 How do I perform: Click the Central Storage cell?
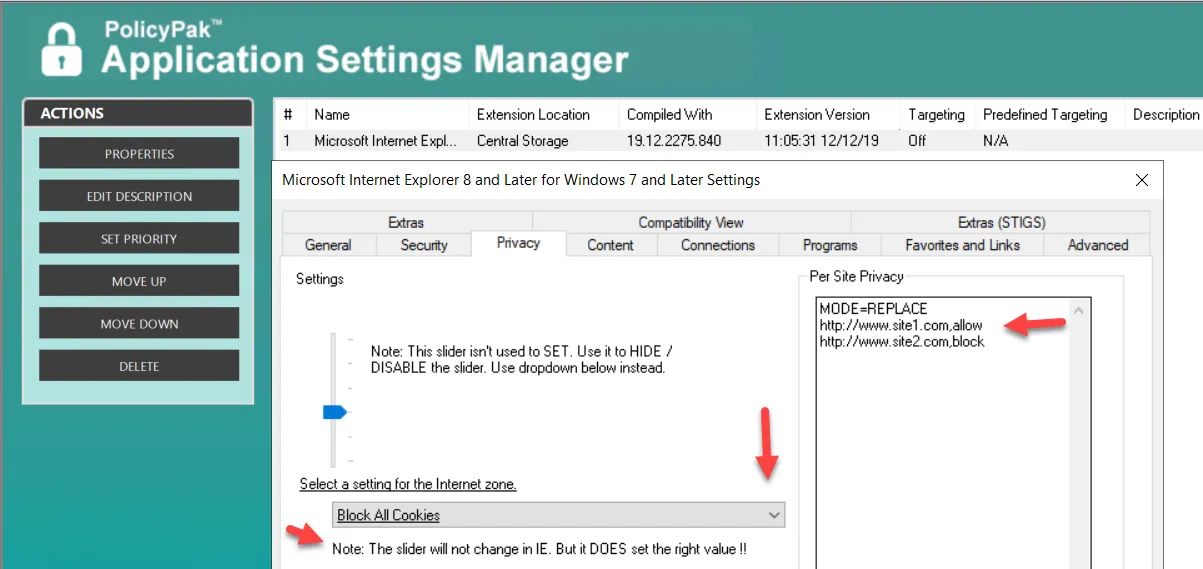point(523,141)
